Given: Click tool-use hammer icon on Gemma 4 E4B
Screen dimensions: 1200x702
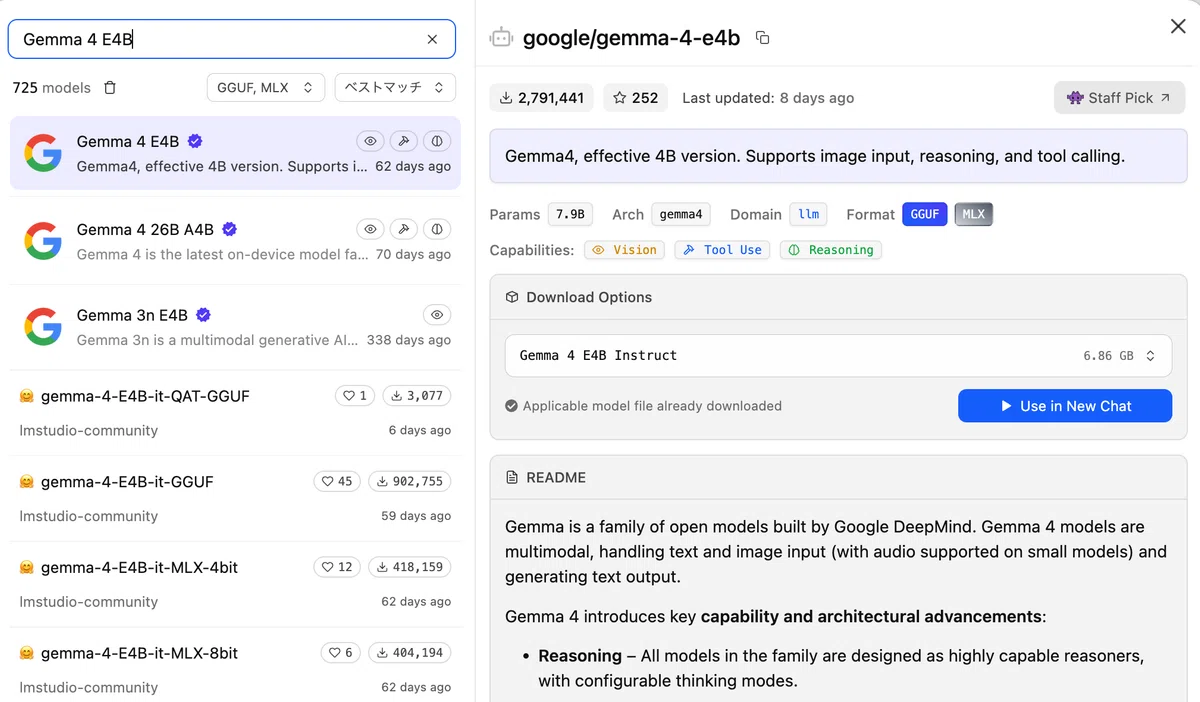Looking at the screenshot, I should tap(404, 141).
